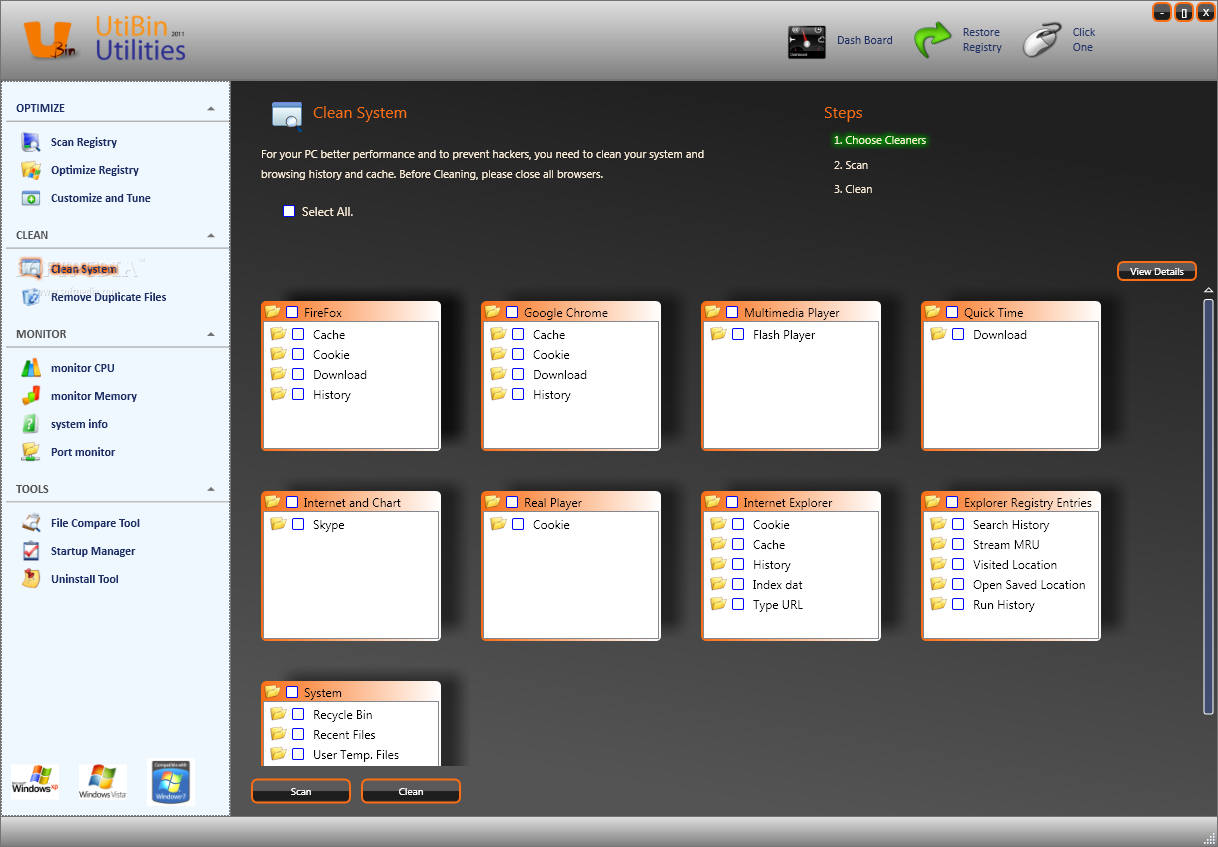
Task: Click the Windows 7 compatibility badge
Action: [170, 781]
